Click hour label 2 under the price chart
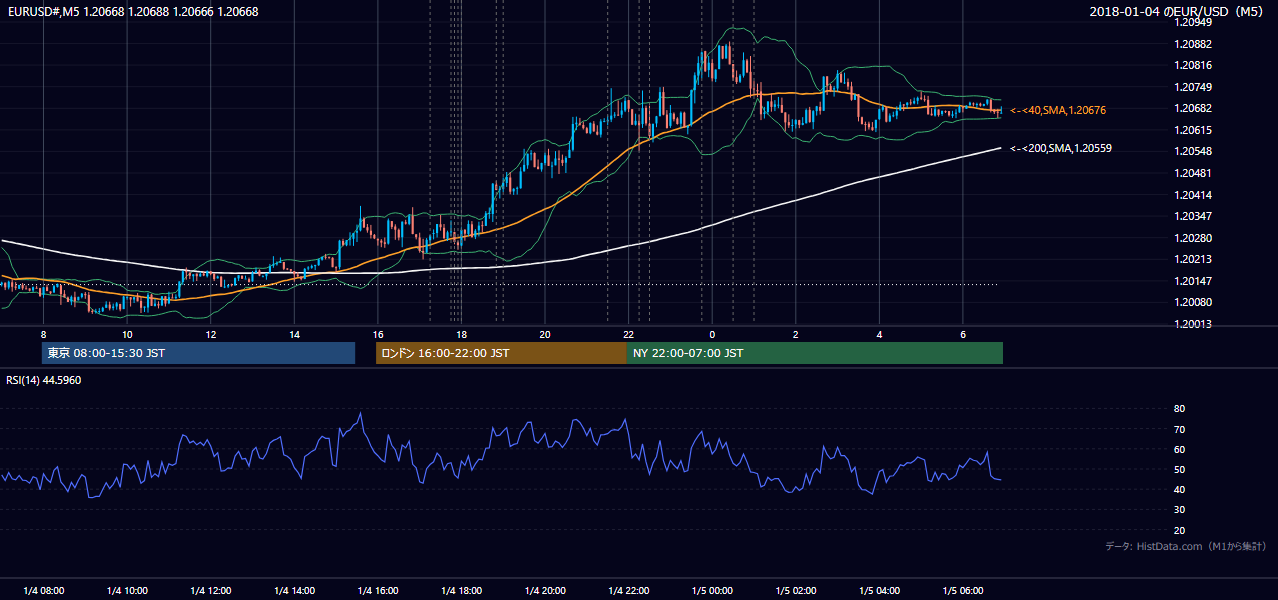1278x600 pixels. tap(796, 334)
